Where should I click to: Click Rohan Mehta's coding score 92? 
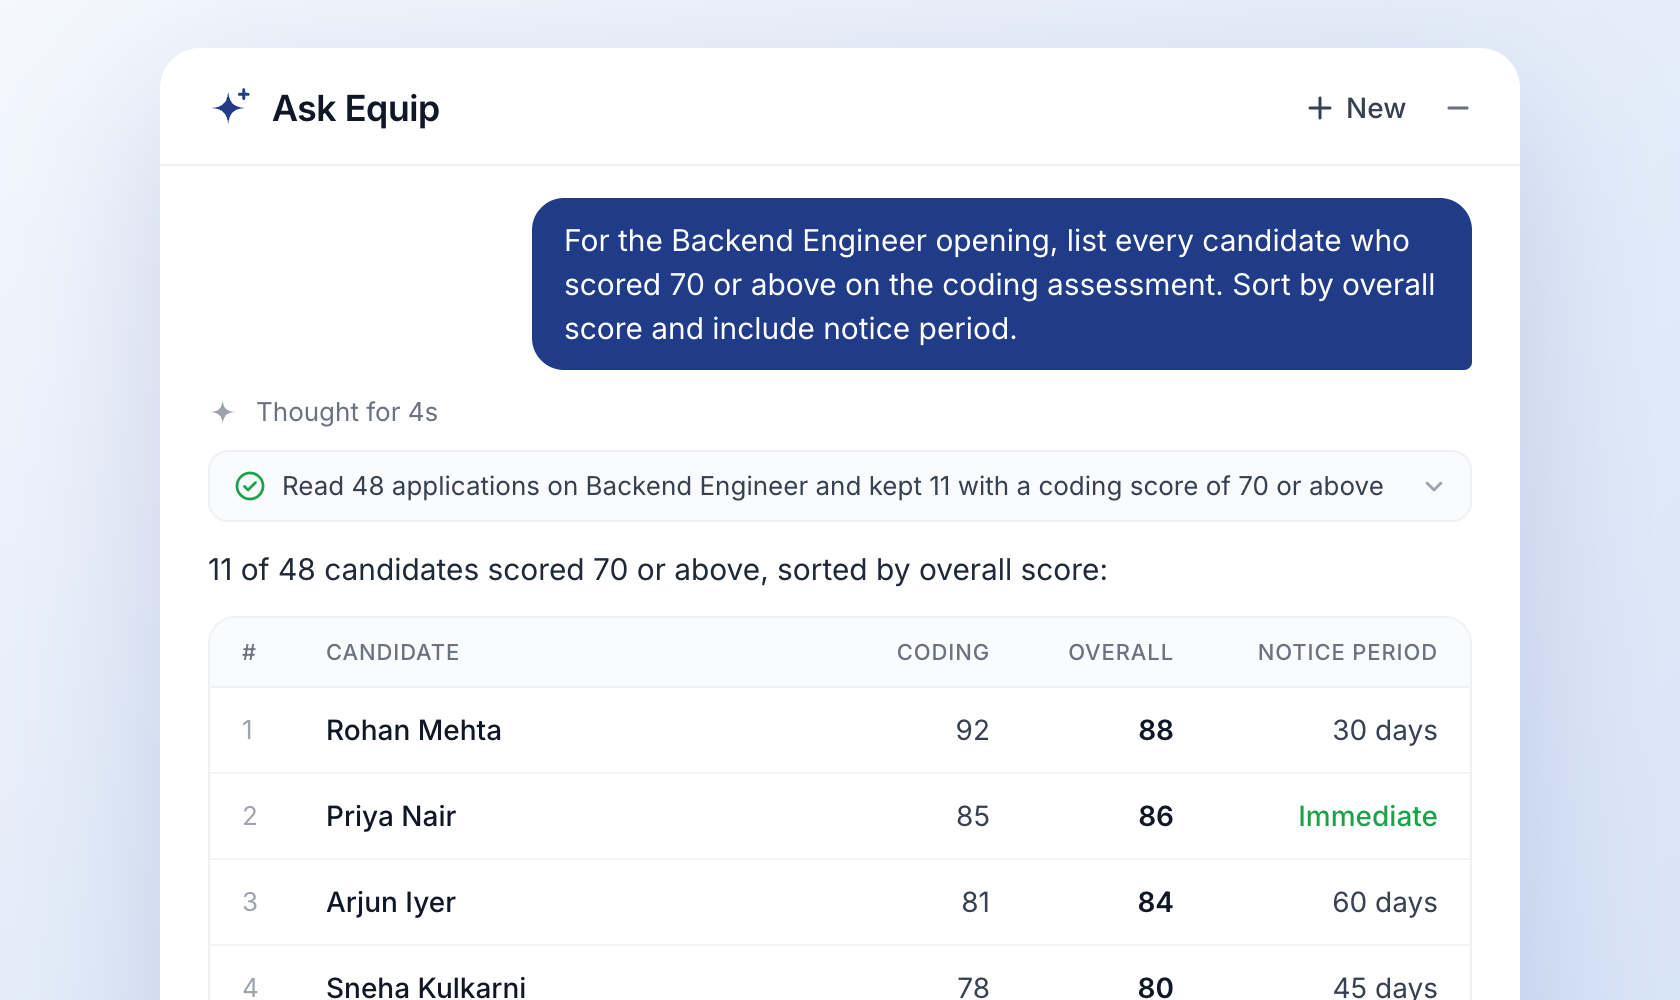pyautogui.click(x=972, y=730)
